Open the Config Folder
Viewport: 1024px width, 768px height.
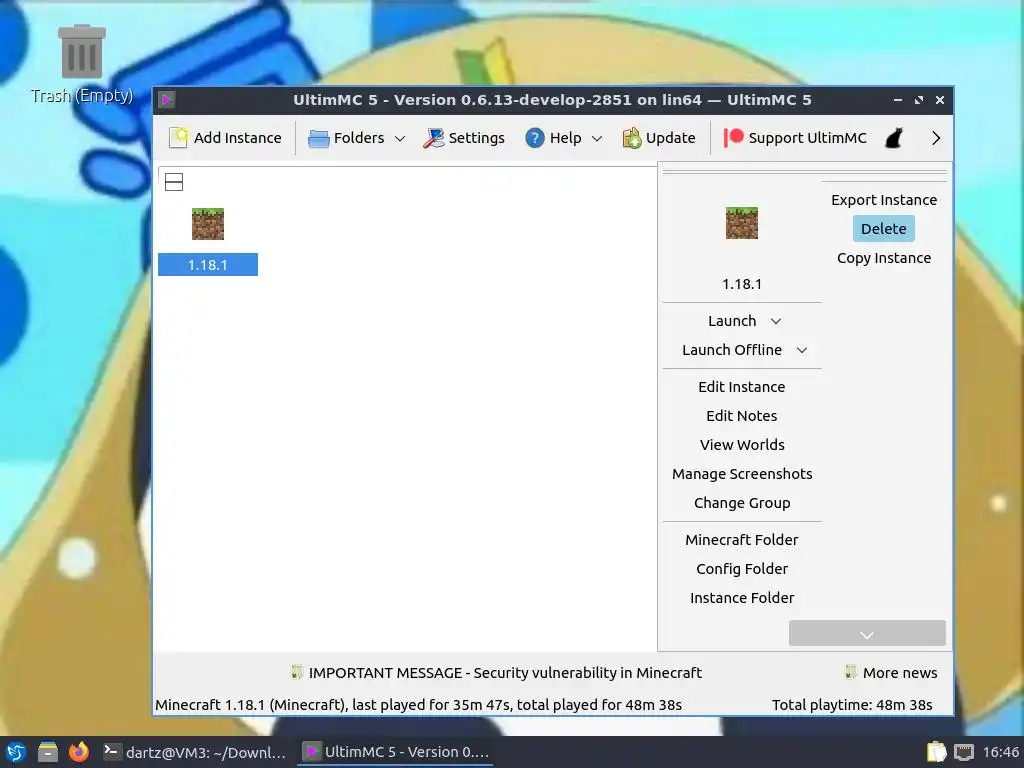point(742,569)
